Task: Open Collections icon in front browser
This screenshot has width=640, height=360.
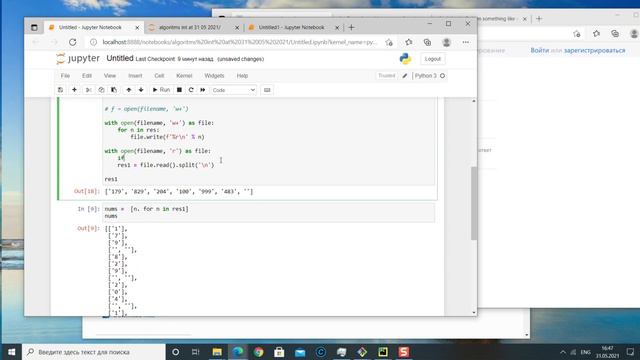Action: click(x=427, y=42)
